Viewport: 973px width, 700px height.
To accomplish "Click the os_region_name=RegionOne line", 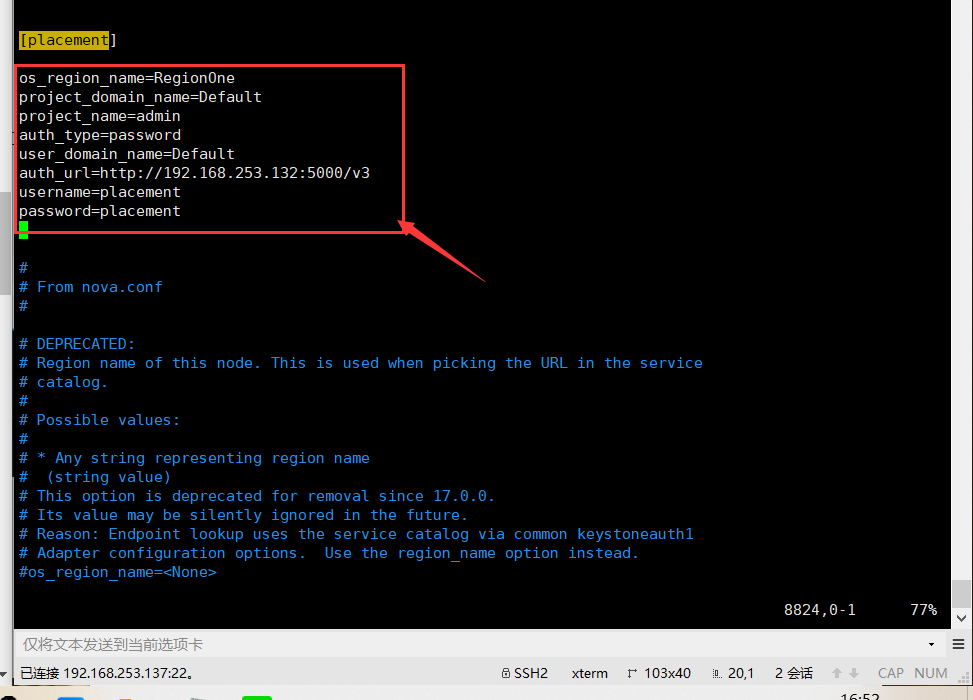I will pos(127,78).
